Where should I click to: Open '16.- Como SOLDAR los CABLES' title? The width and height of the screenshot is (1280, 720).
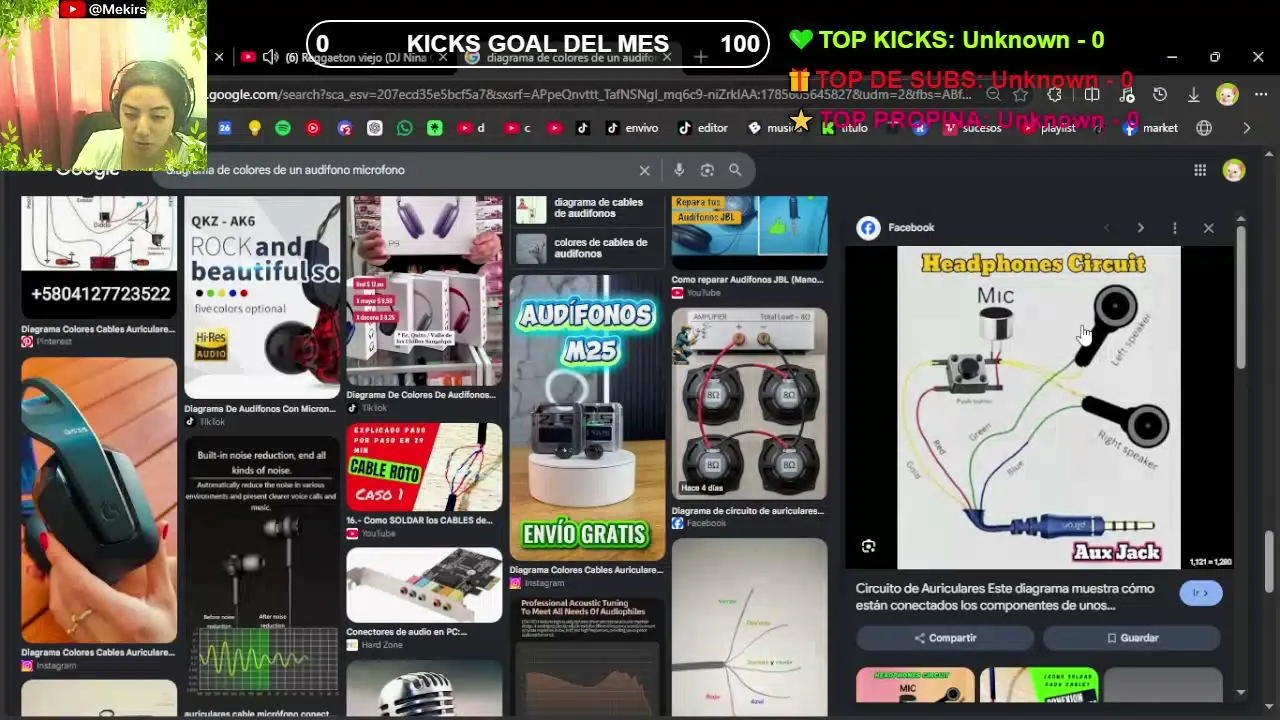pos(419,521)
